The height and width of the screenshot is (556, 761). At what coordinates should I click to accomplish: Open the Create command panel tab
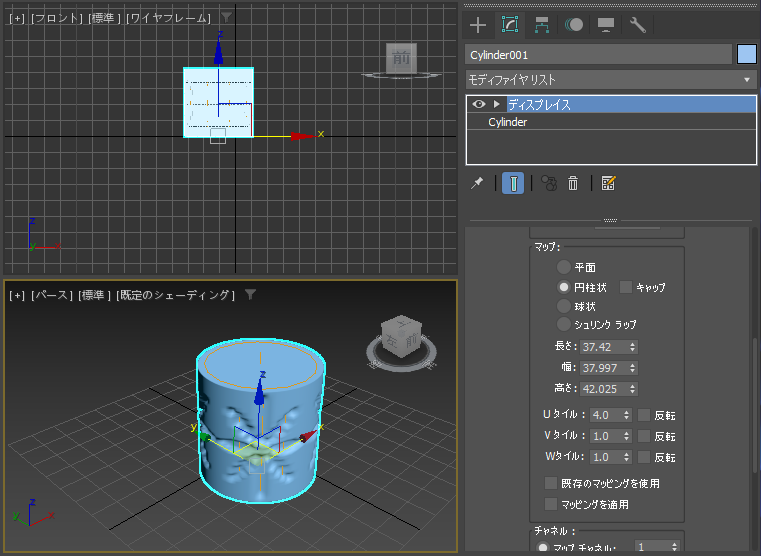click(478, 25)
